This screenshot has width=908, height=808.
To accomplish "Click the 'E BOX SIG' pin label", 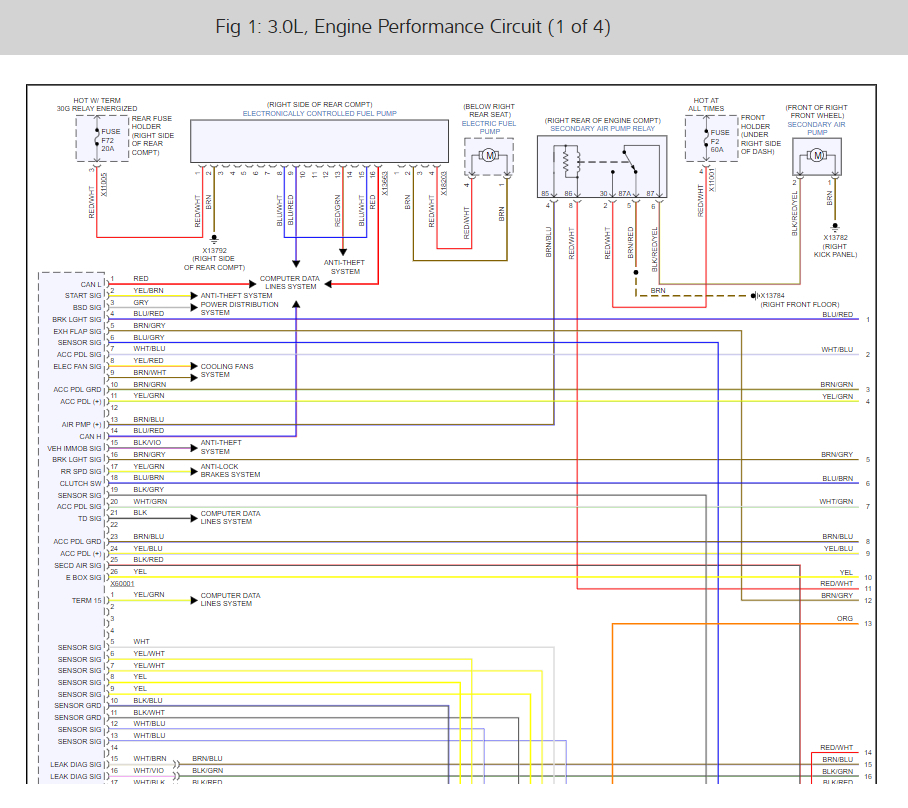I will pos(83,577).
